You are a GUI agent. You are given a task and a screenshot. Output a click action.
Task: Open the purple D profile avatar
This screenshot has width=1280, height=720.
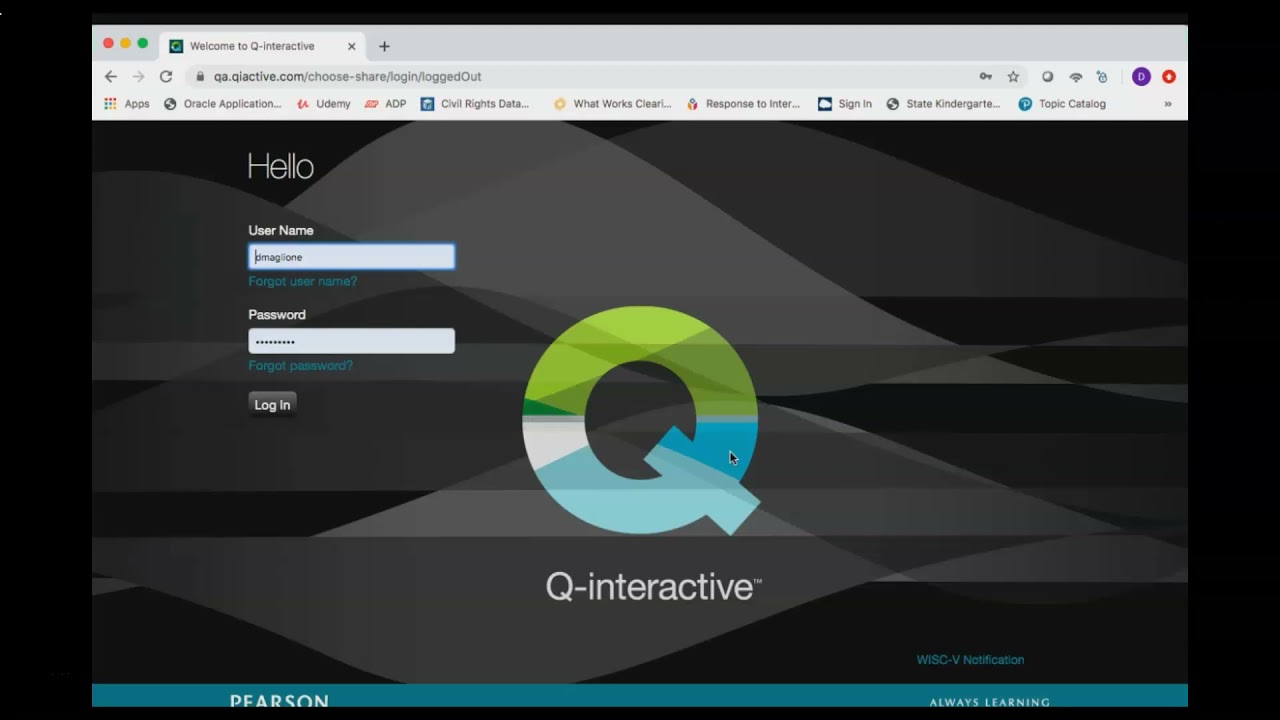pos(1141,76)
